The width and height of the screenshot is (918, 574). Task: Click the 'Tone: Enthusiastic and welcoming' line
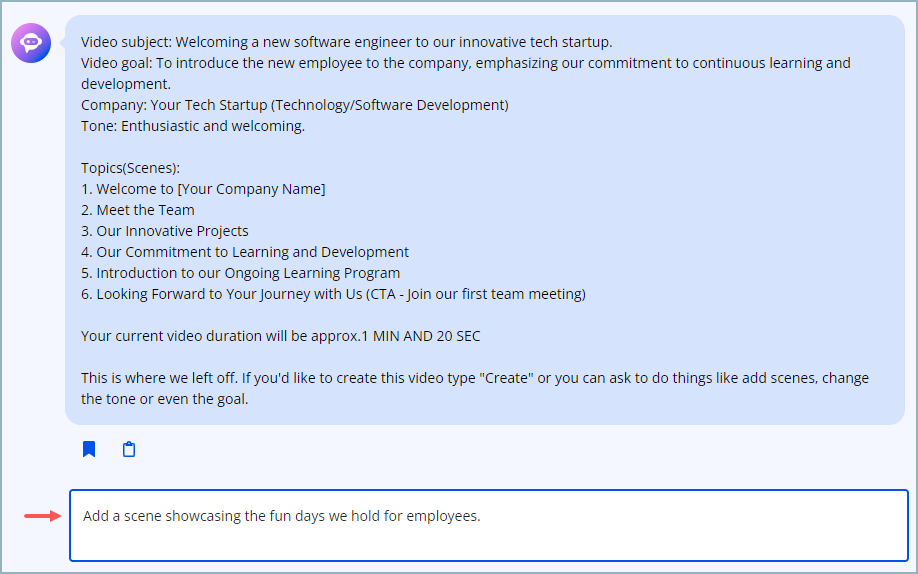pos(193,126)
